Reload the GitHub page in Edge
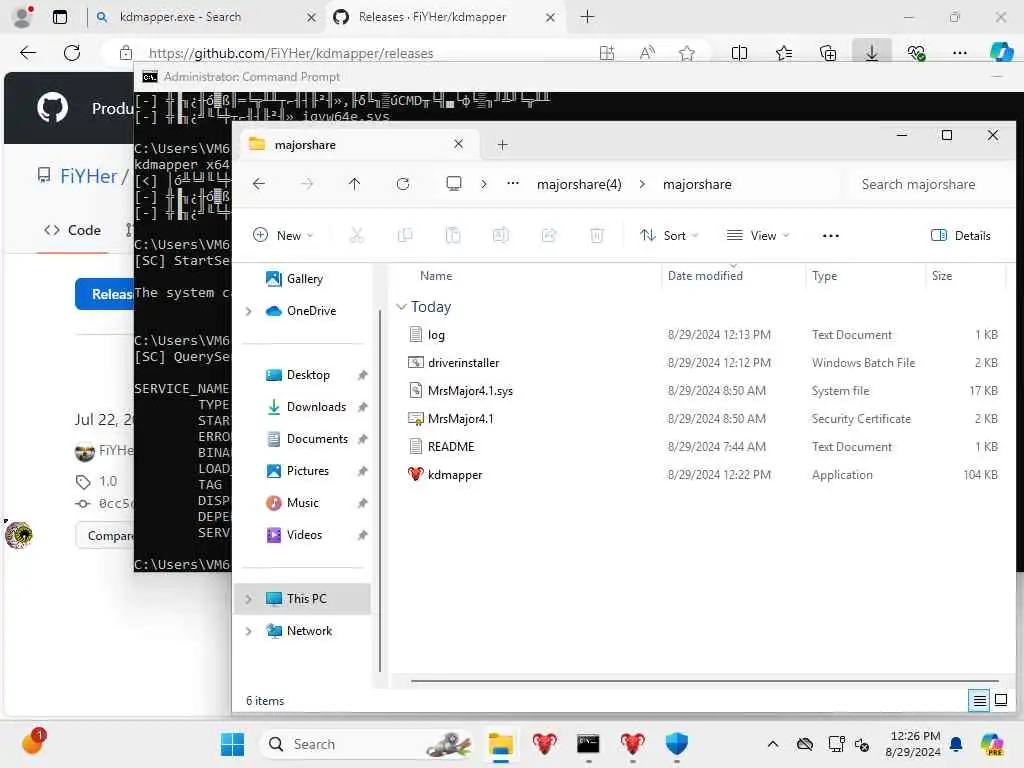 72,53
